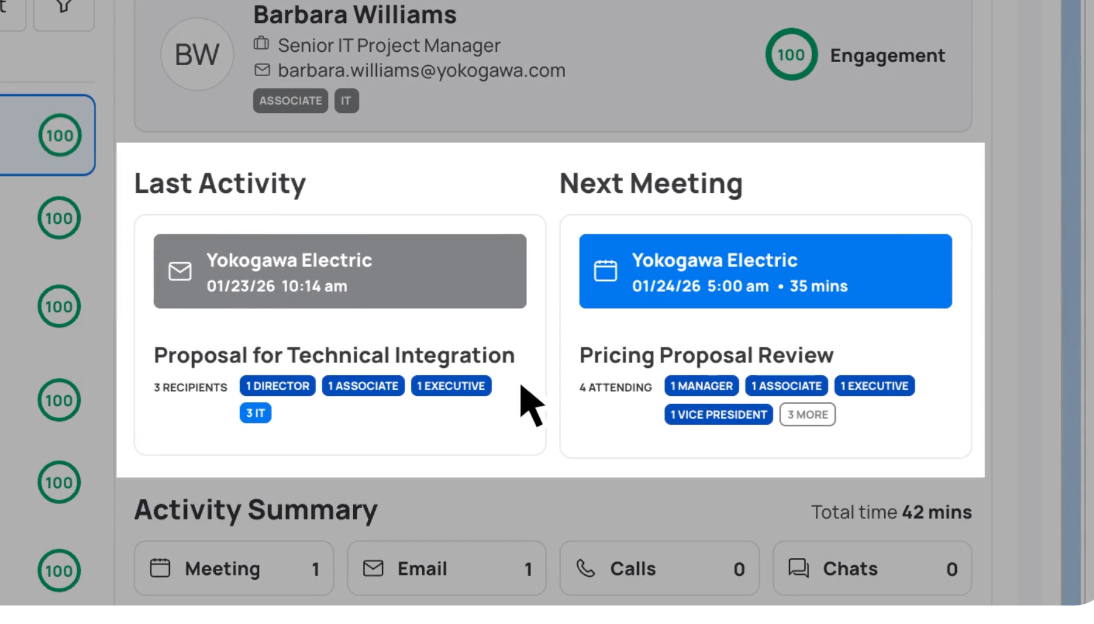1094x624 pixels.
Task: Open barbara.williams@yokogawa.com email address
Action: (421, 70)
